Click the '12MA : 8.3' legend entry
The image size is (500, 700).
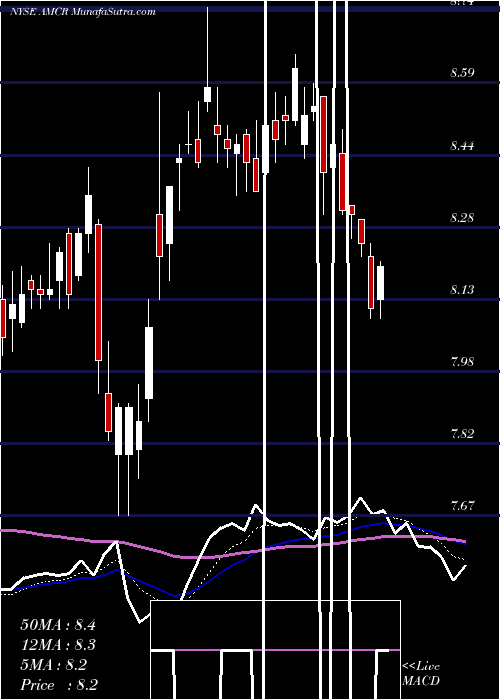(x=58, y=645)
